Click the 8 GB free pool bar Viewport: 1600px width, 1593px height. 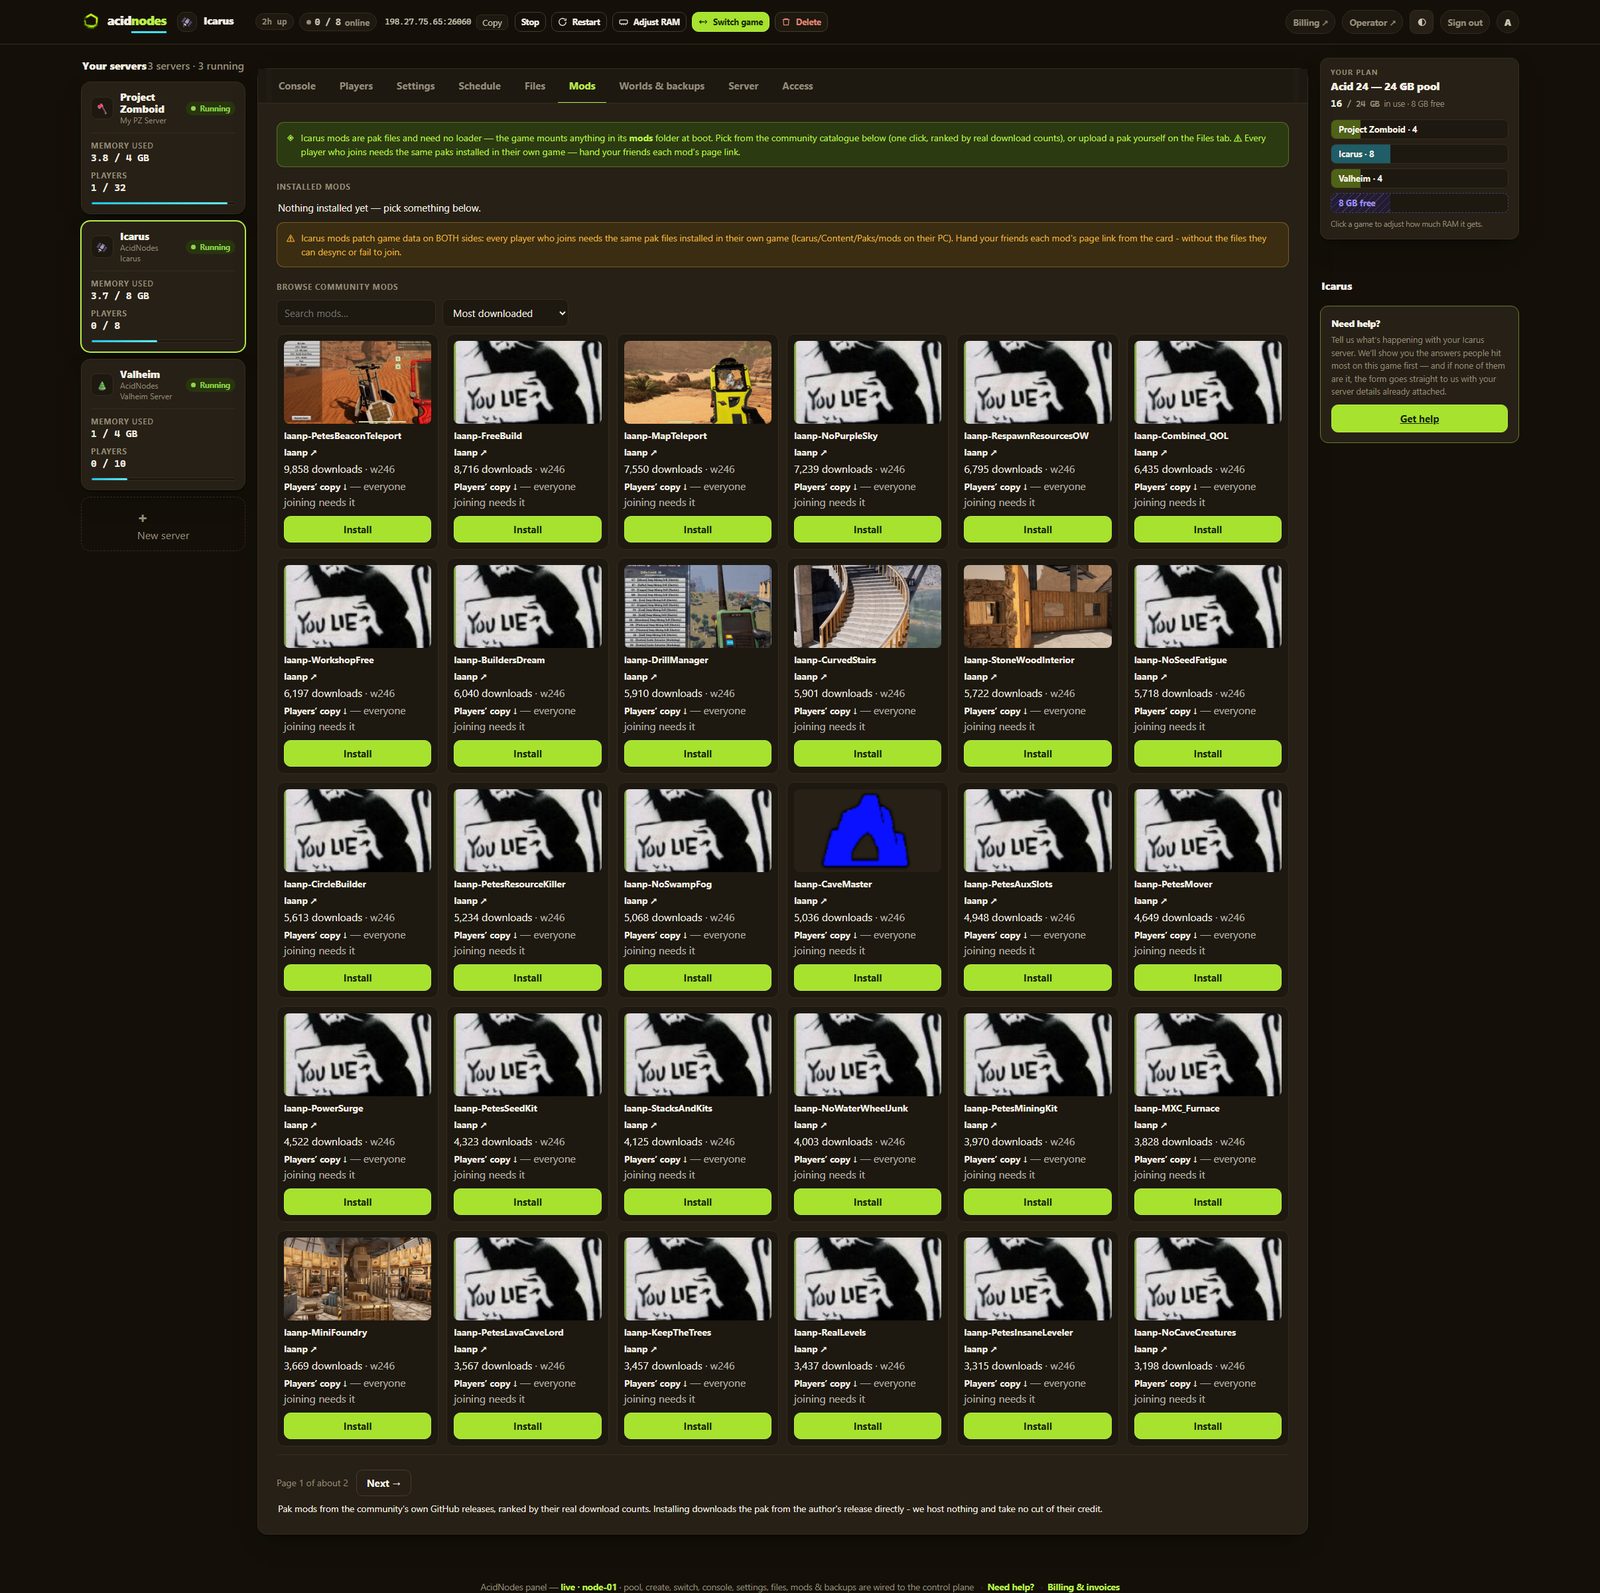click(x=1419, y=203)
